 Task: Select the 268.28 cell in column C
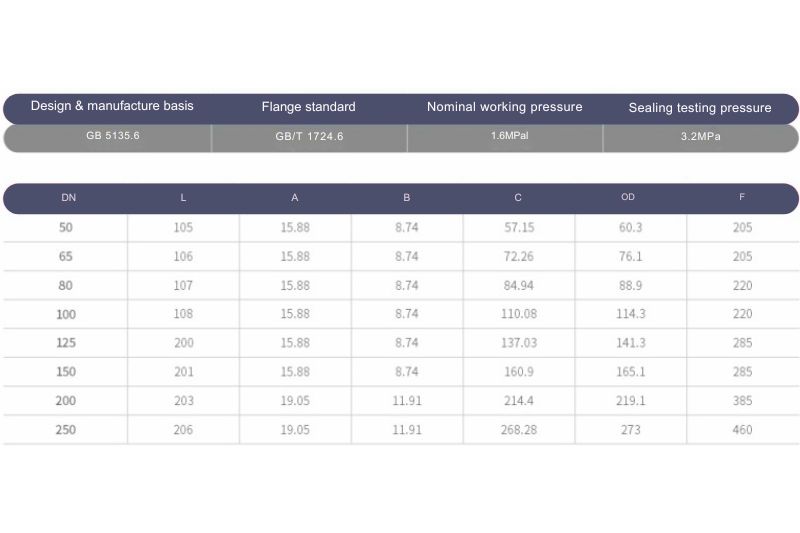click(x=520, y=429)
